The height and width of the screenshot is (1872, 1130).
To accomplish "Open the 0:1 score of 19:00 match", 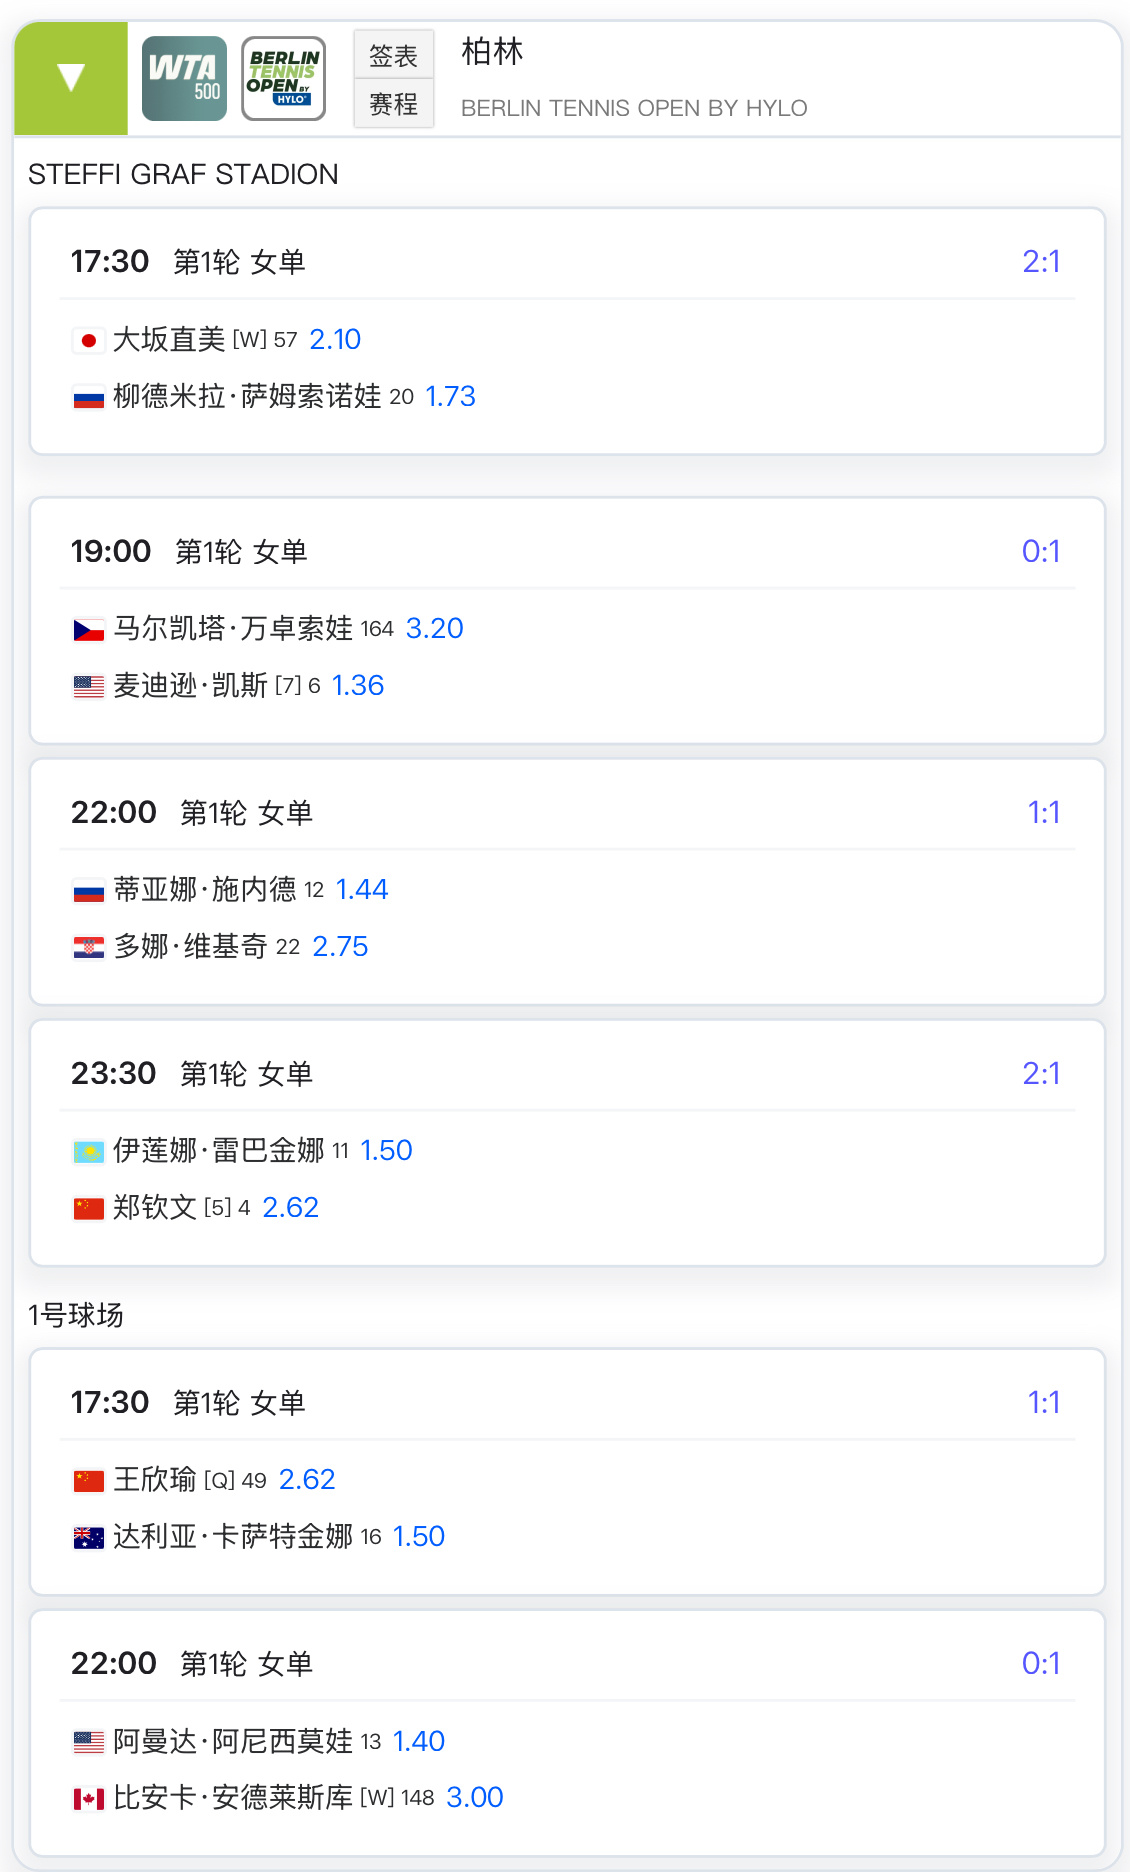I will (1041, 552).
